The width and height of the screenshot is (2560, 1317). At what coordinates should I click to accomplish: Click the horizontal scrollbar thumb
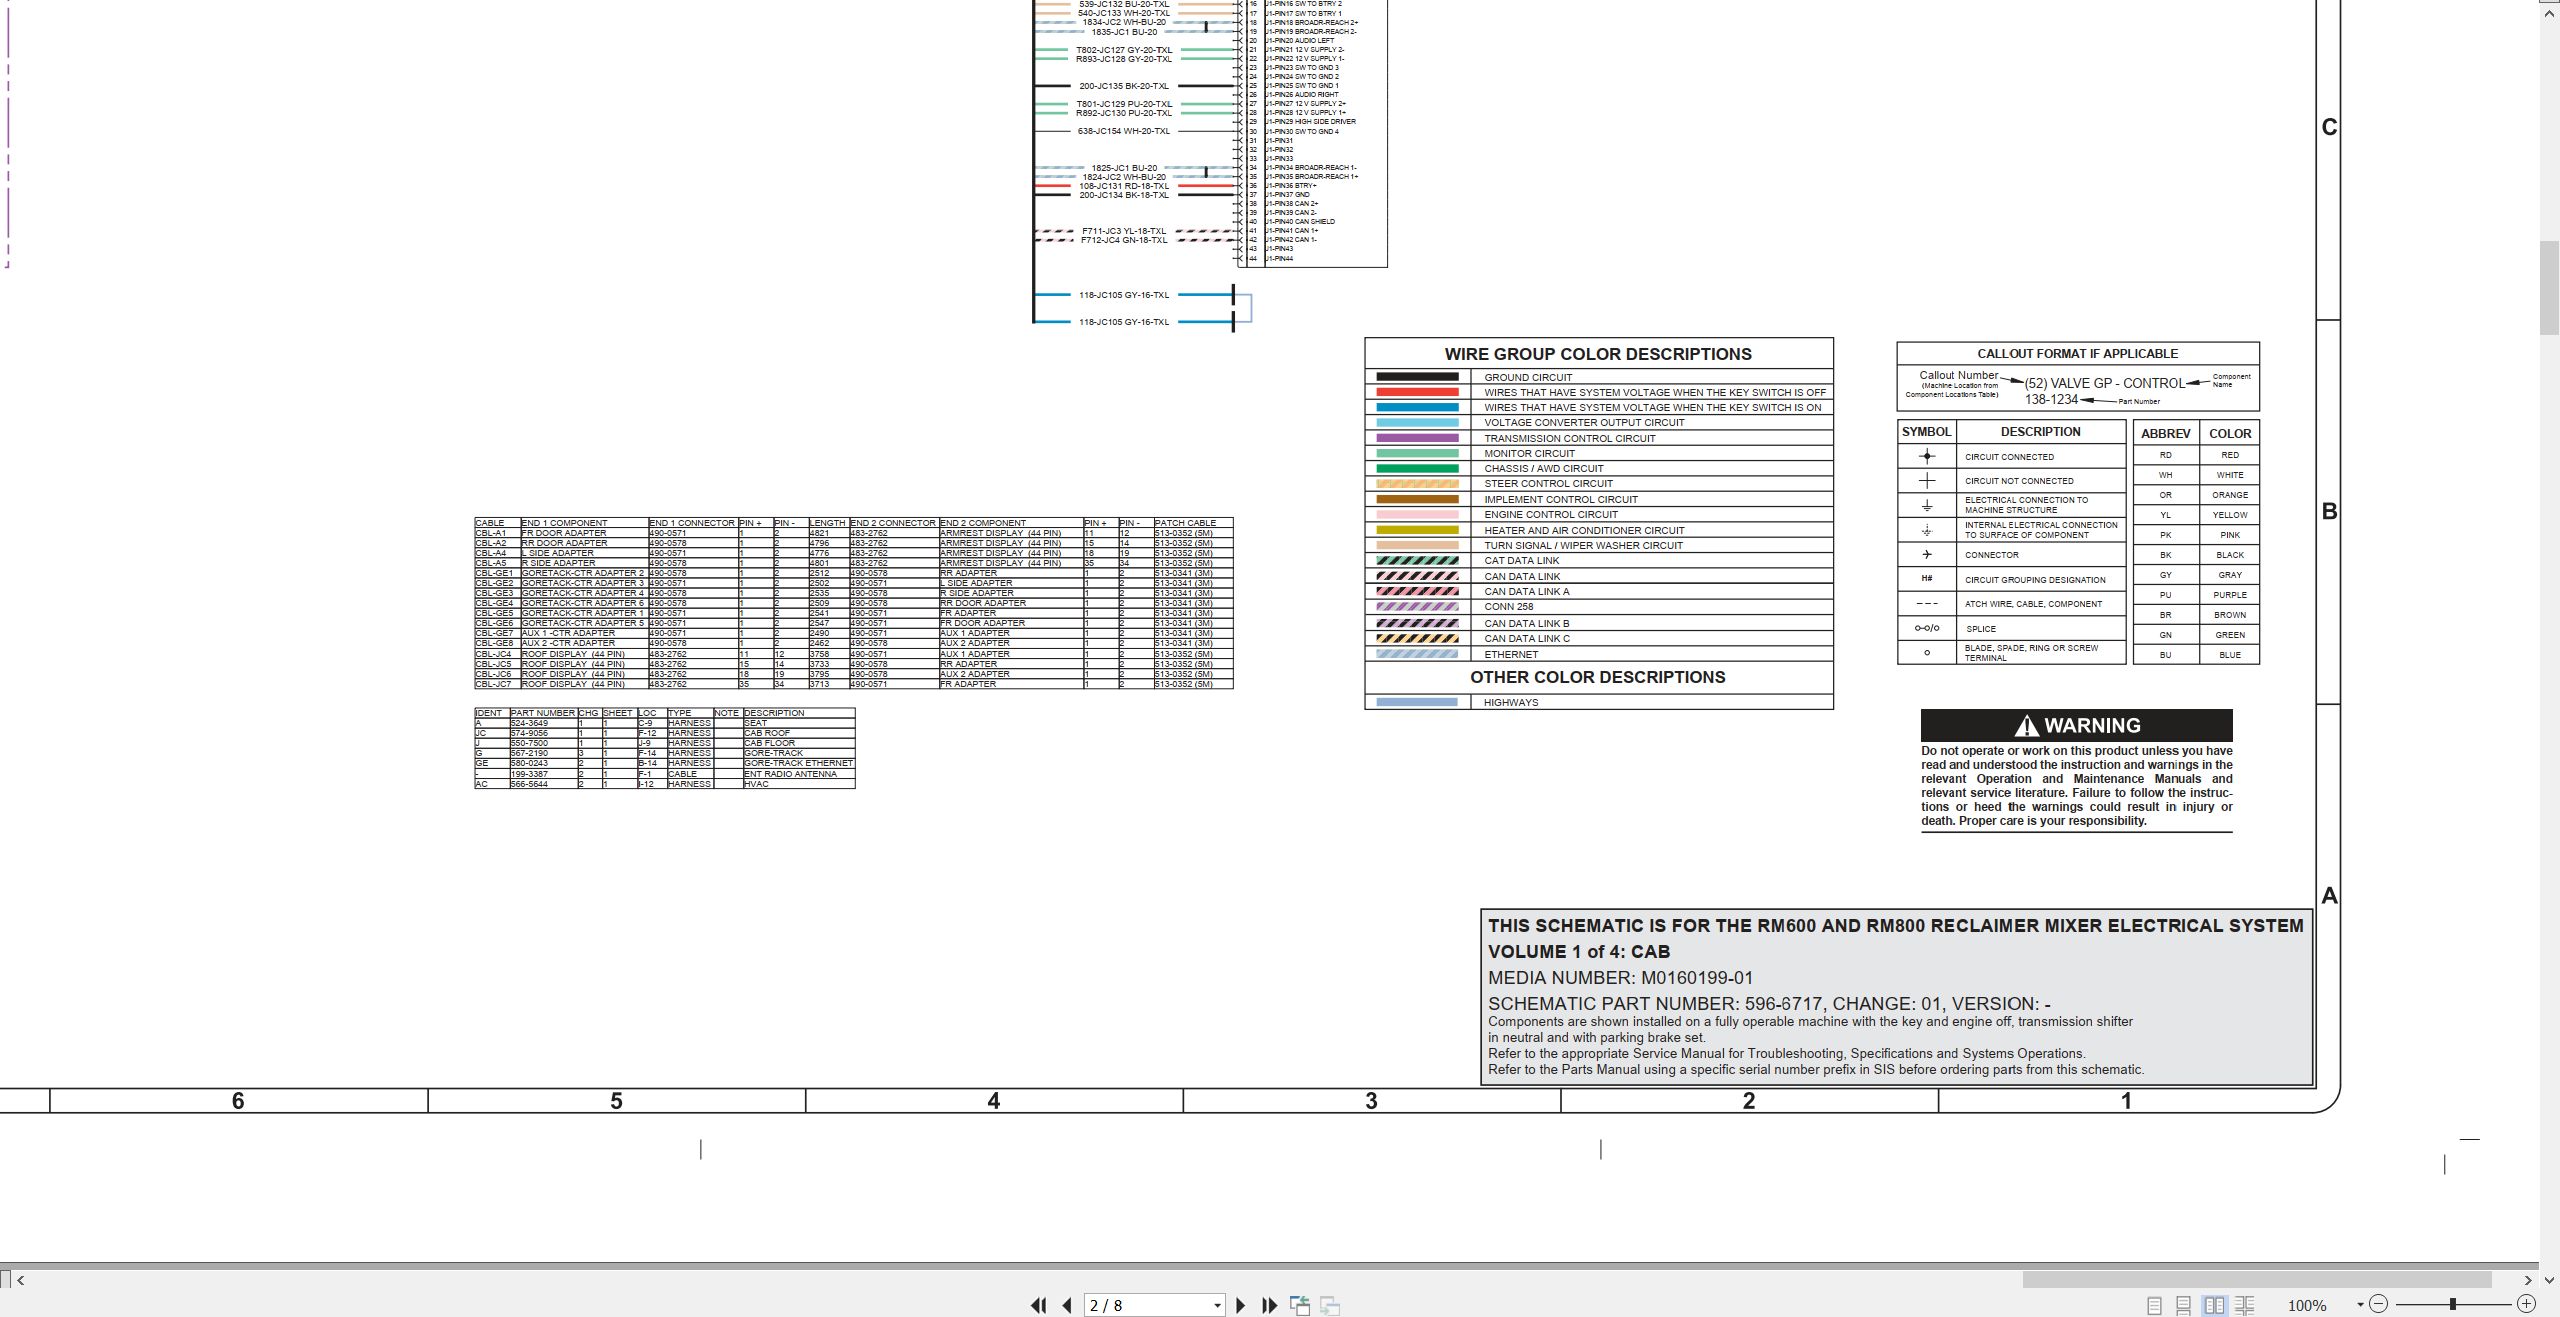coord(2256,1280)
